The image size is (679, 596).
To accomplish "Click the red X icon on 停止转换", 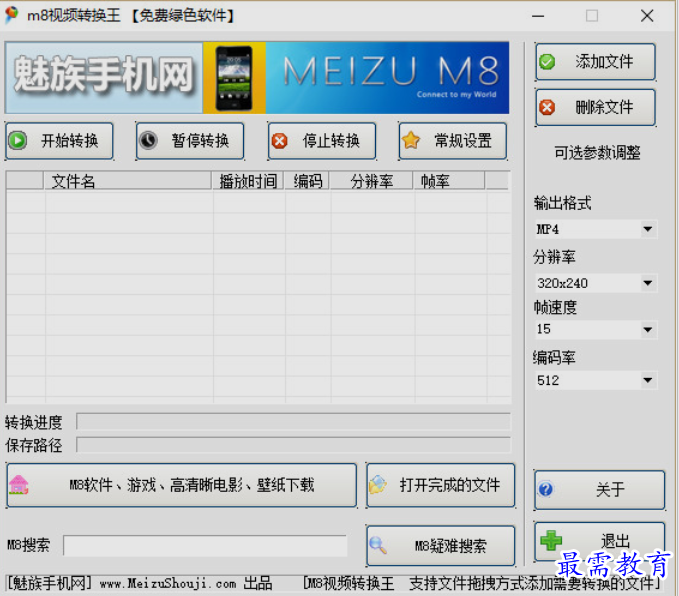I will [280, 141].
